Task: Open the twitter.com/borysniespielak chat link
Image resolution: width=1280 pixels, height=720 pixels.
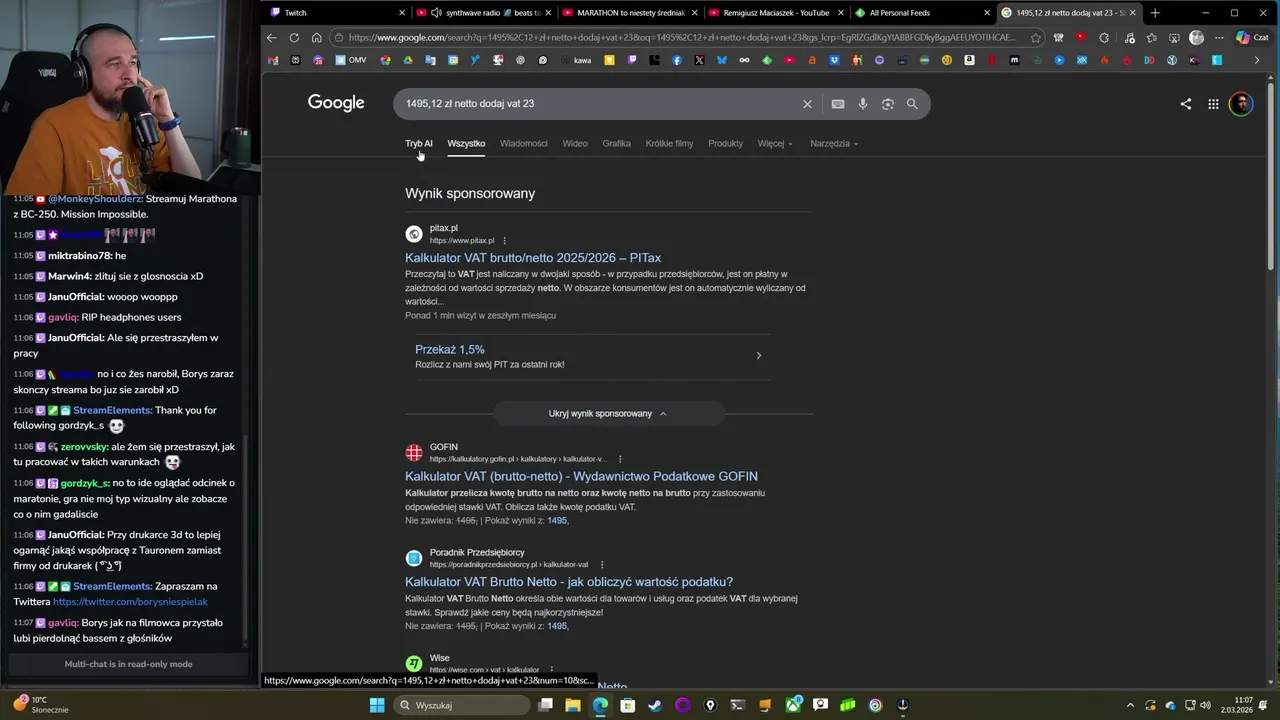Action: [x=130, y=602]
